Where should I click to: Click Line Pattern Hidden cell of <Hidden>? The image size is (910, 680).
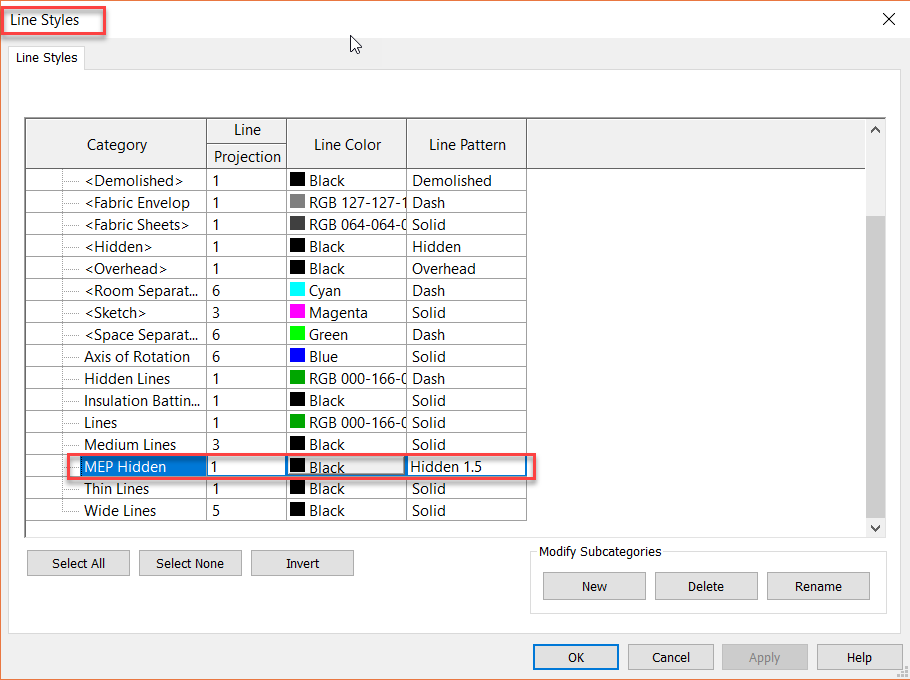(x=467, y=247)
